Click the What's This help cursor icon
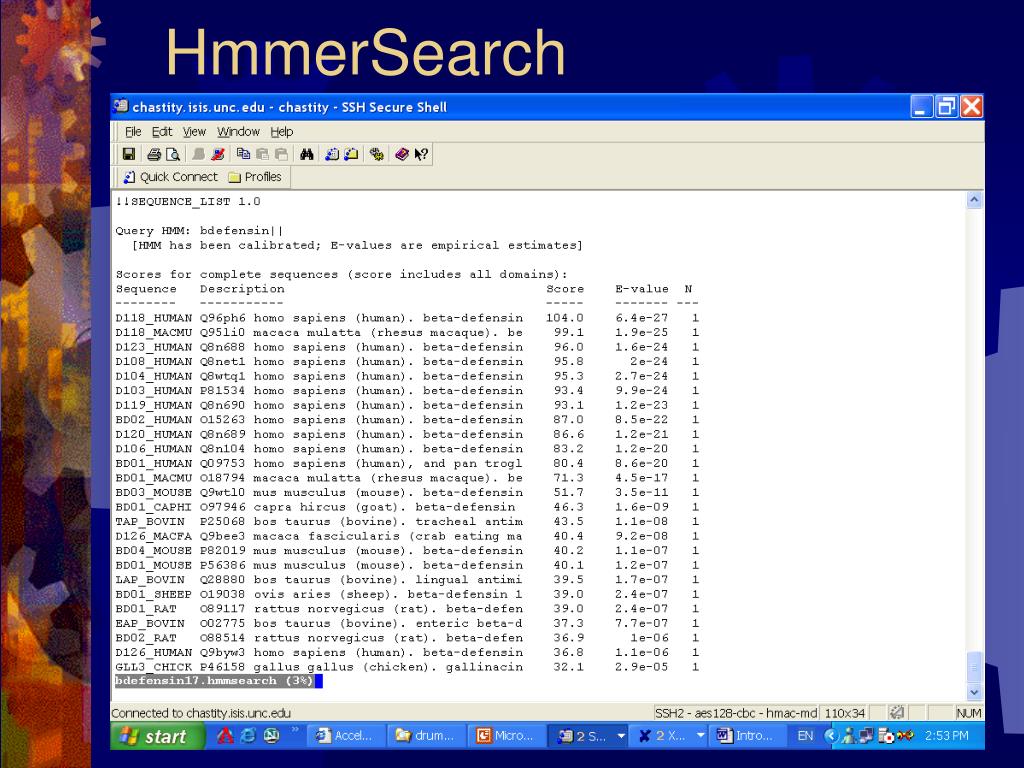 pos(421,154)
